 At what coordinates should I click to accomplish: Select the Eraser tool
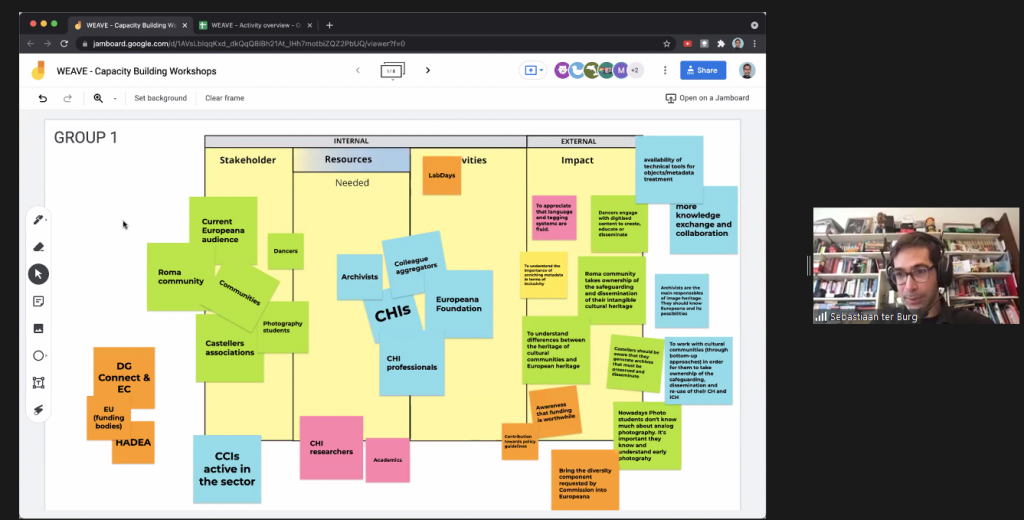coord(39,247)
